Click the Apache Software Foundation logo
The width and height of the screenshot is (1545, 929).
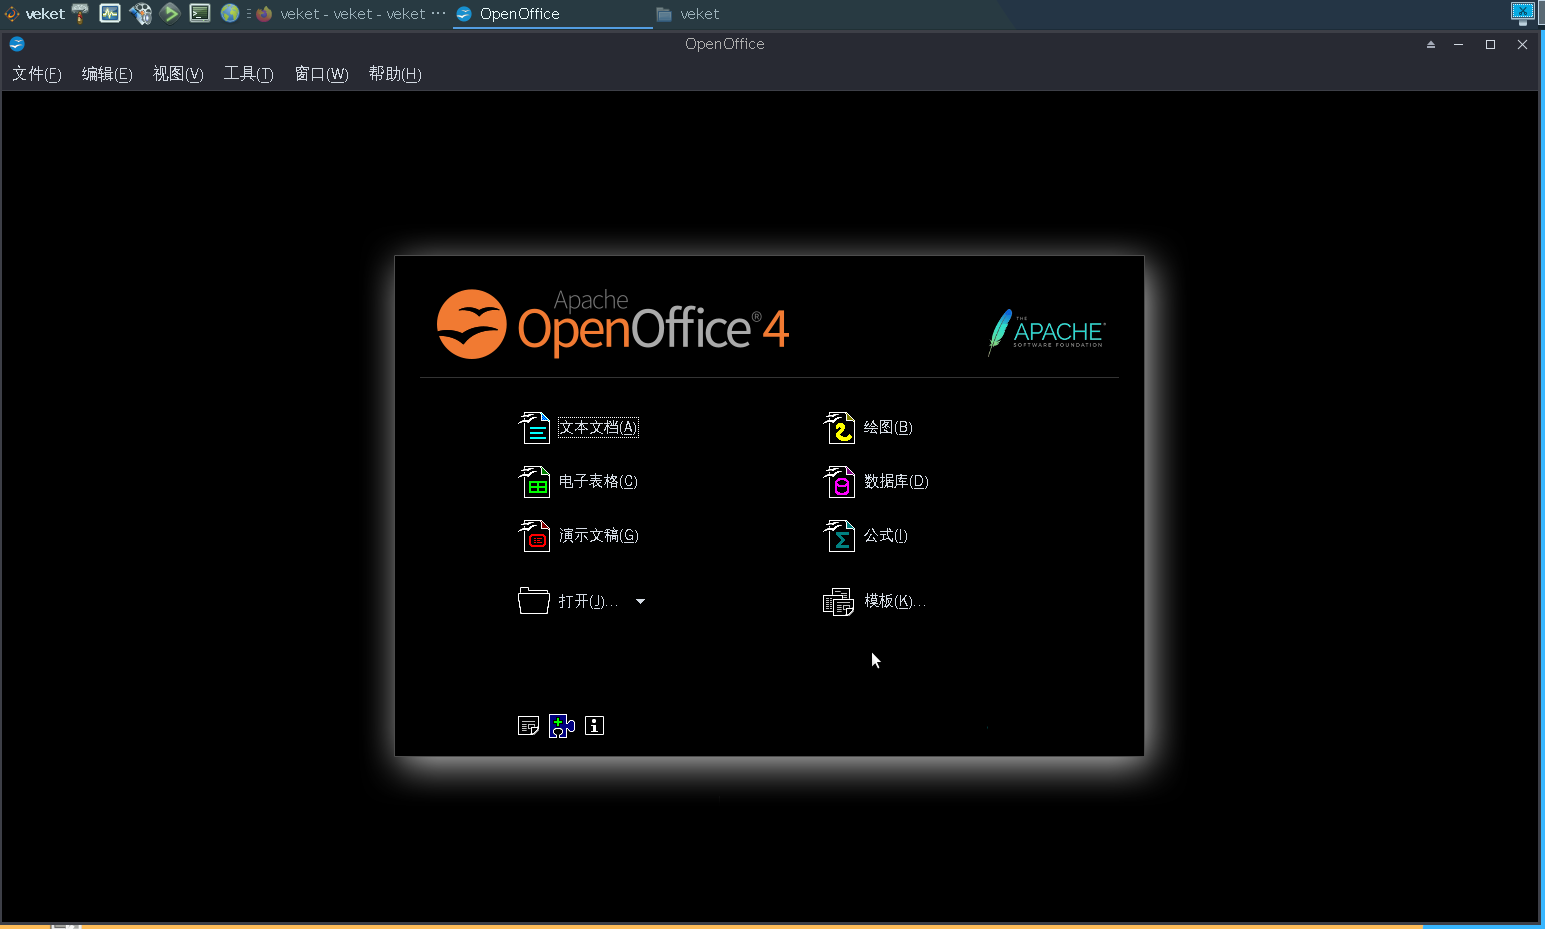click(1046, 333)
